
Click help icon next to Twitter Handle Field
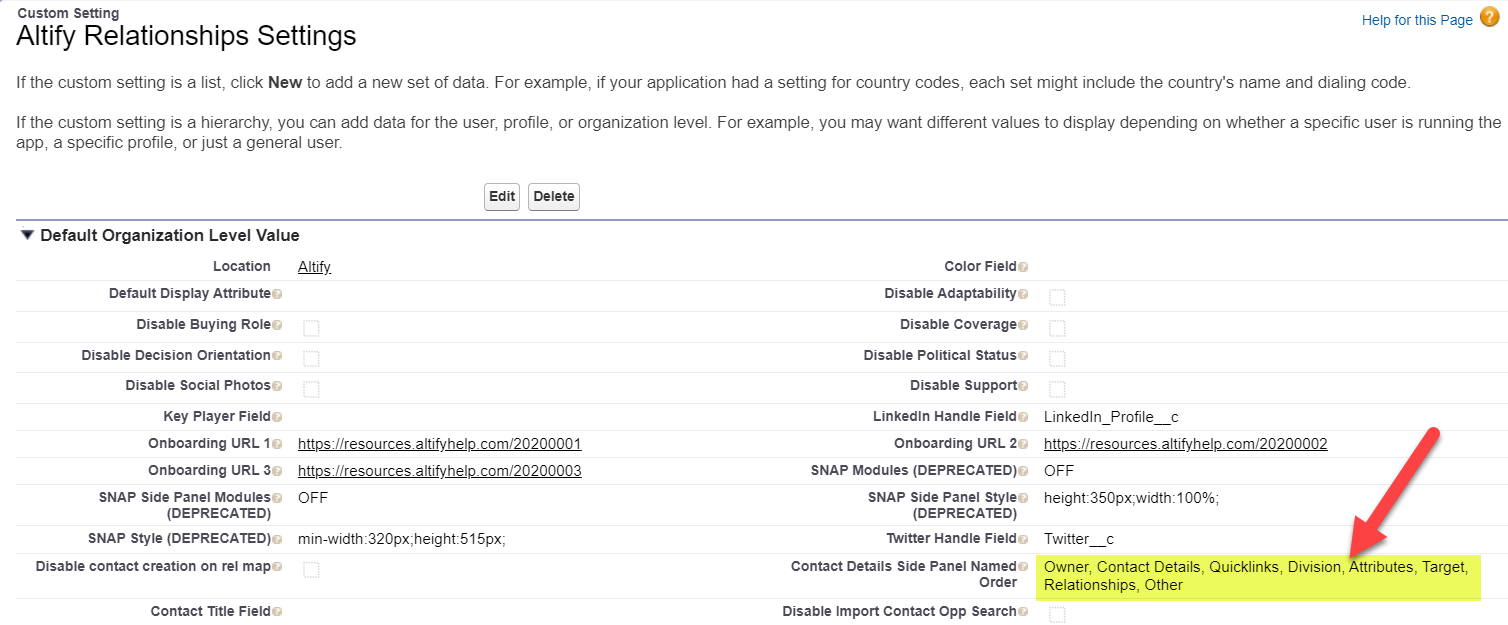[x=1023, y=539]
